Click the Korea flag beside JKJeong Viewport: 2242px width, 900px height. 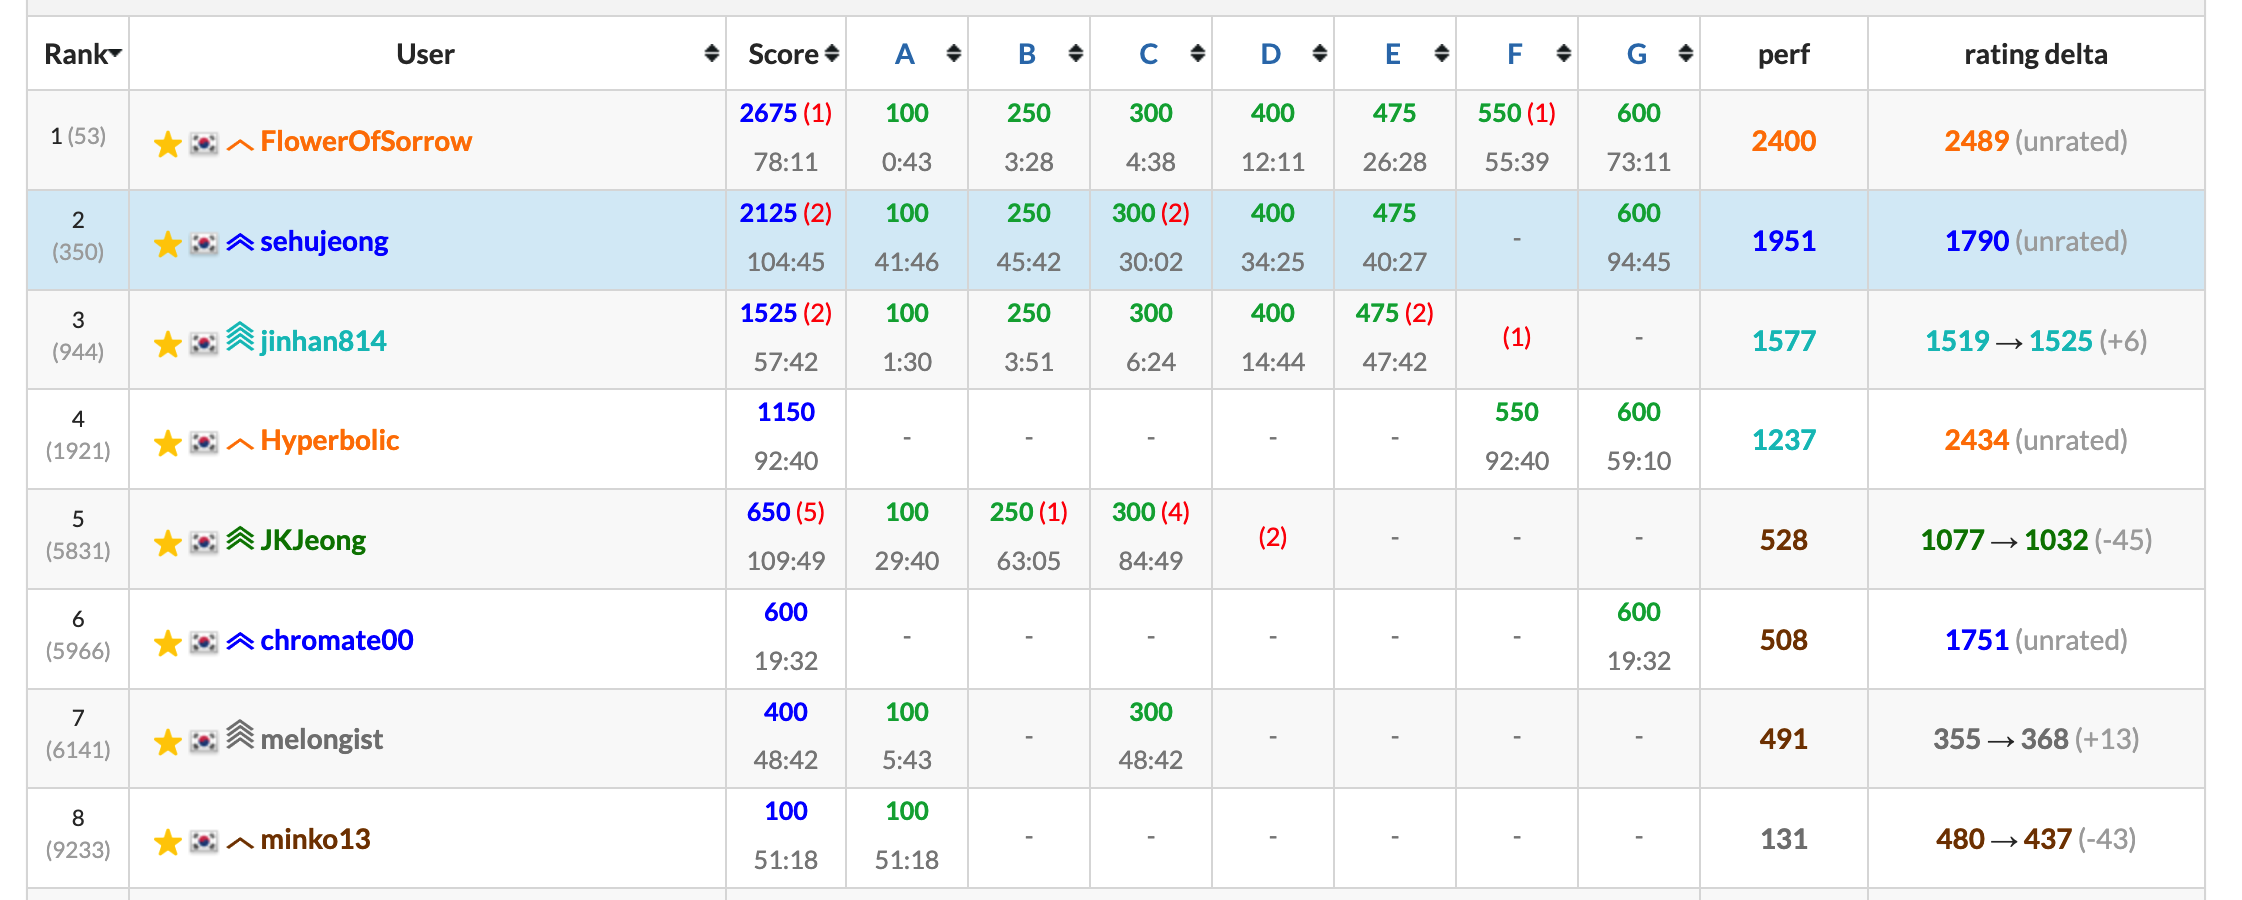tap(204, 542)
